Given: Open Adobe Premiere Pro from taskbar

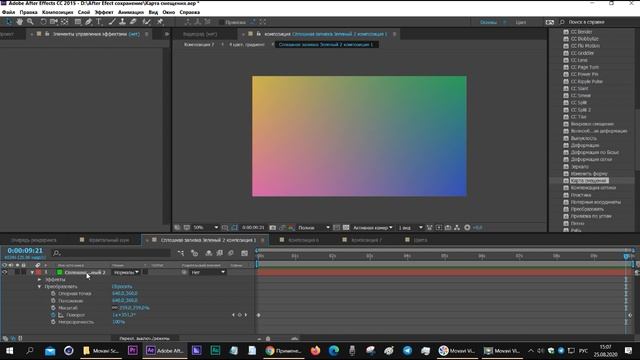Looking at the screenshot, I should [133, 351].
